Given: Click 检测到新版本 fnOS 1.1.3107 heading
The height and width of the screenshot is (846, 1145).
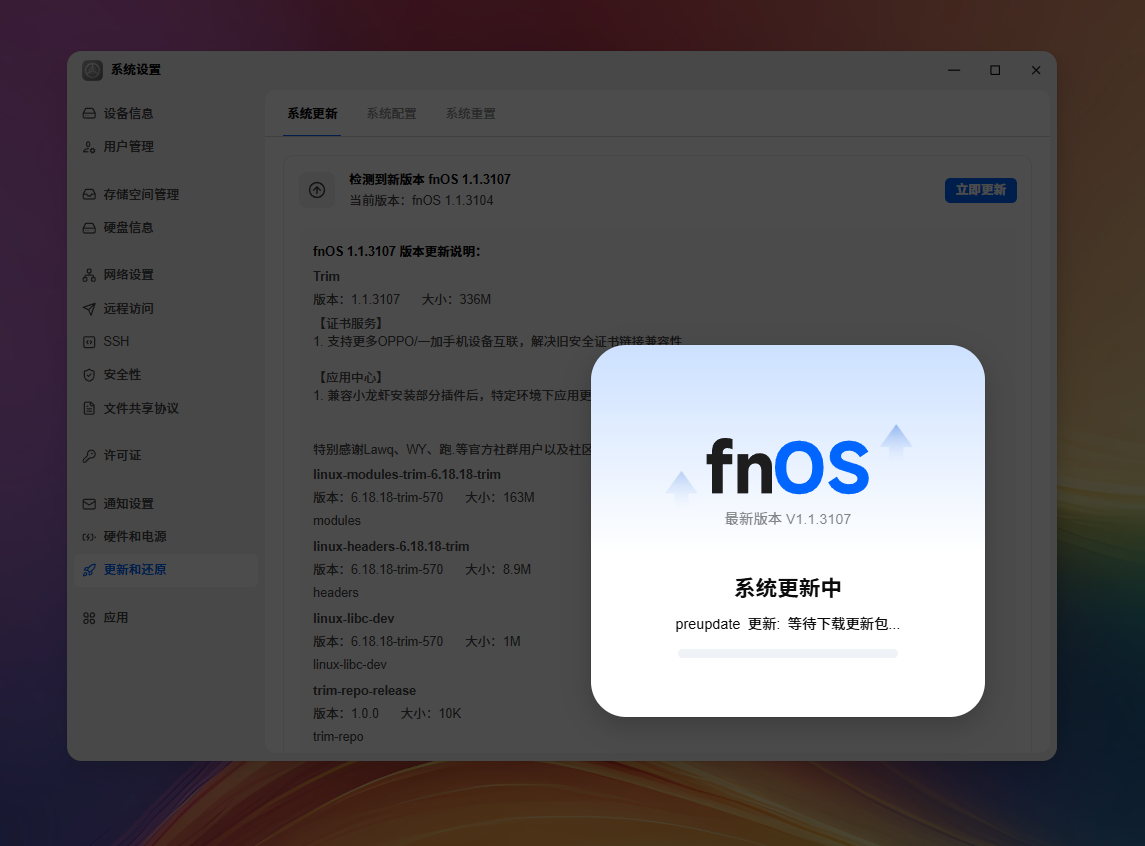Looking at the screenshot, I should click(x=429, y=179).
